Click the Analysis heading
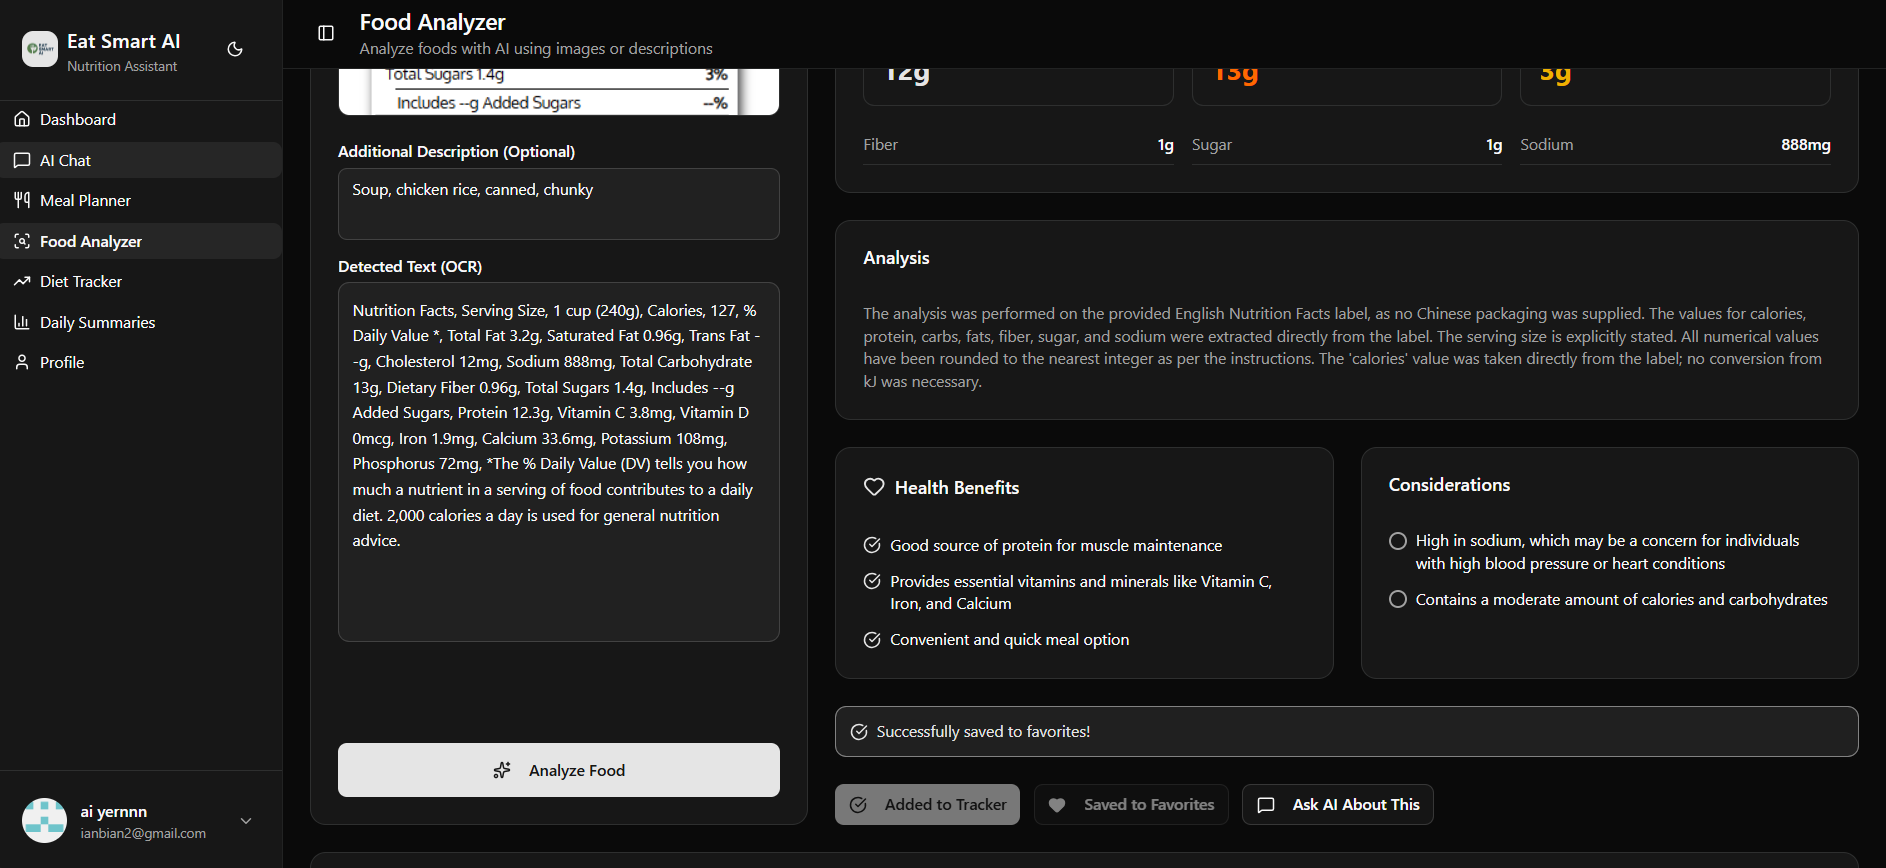Screen dimensions: 1886x868 point(896,258)
